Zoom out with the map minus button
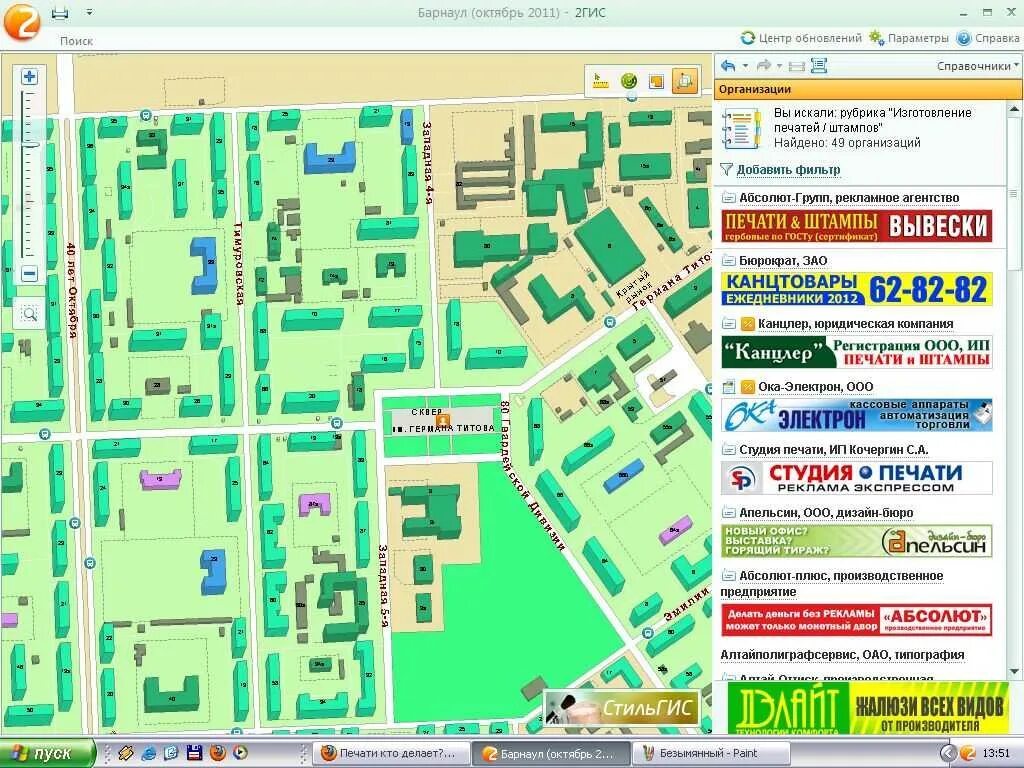 pyautogui.click(x=29, y=273)
